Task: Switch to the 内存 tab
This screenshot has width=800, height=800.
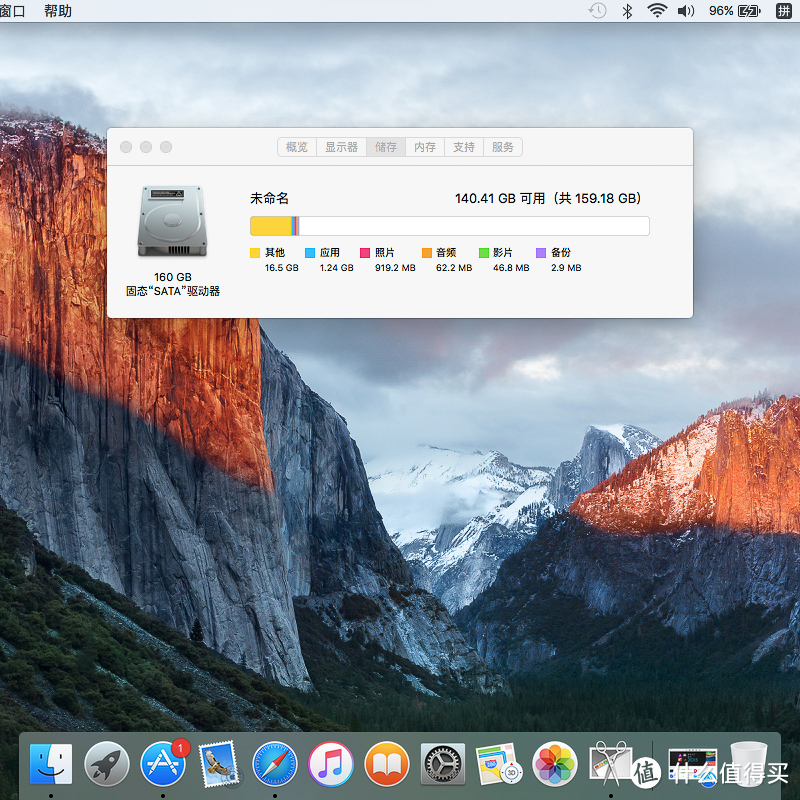Action: (x=424, y=147)
